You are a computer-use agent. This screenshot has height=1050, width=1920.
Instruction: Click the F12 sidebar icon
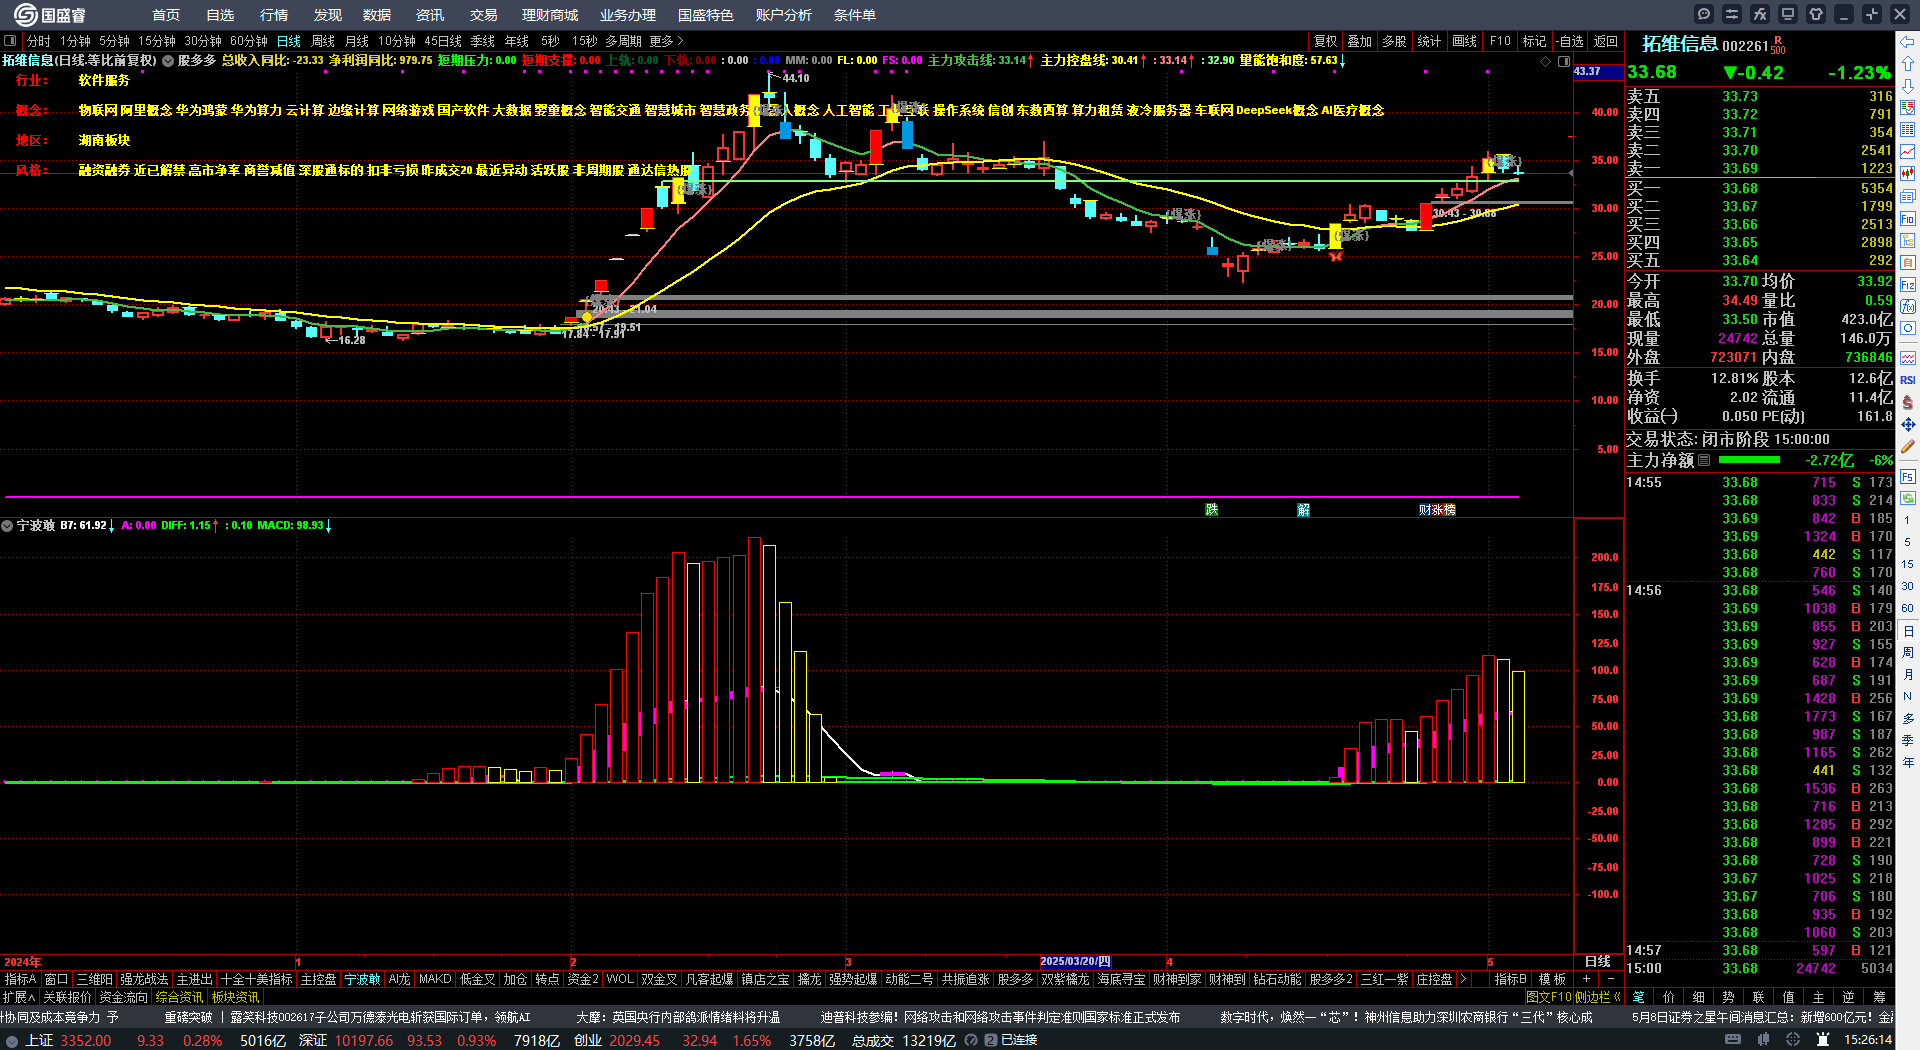point(1908,284)
